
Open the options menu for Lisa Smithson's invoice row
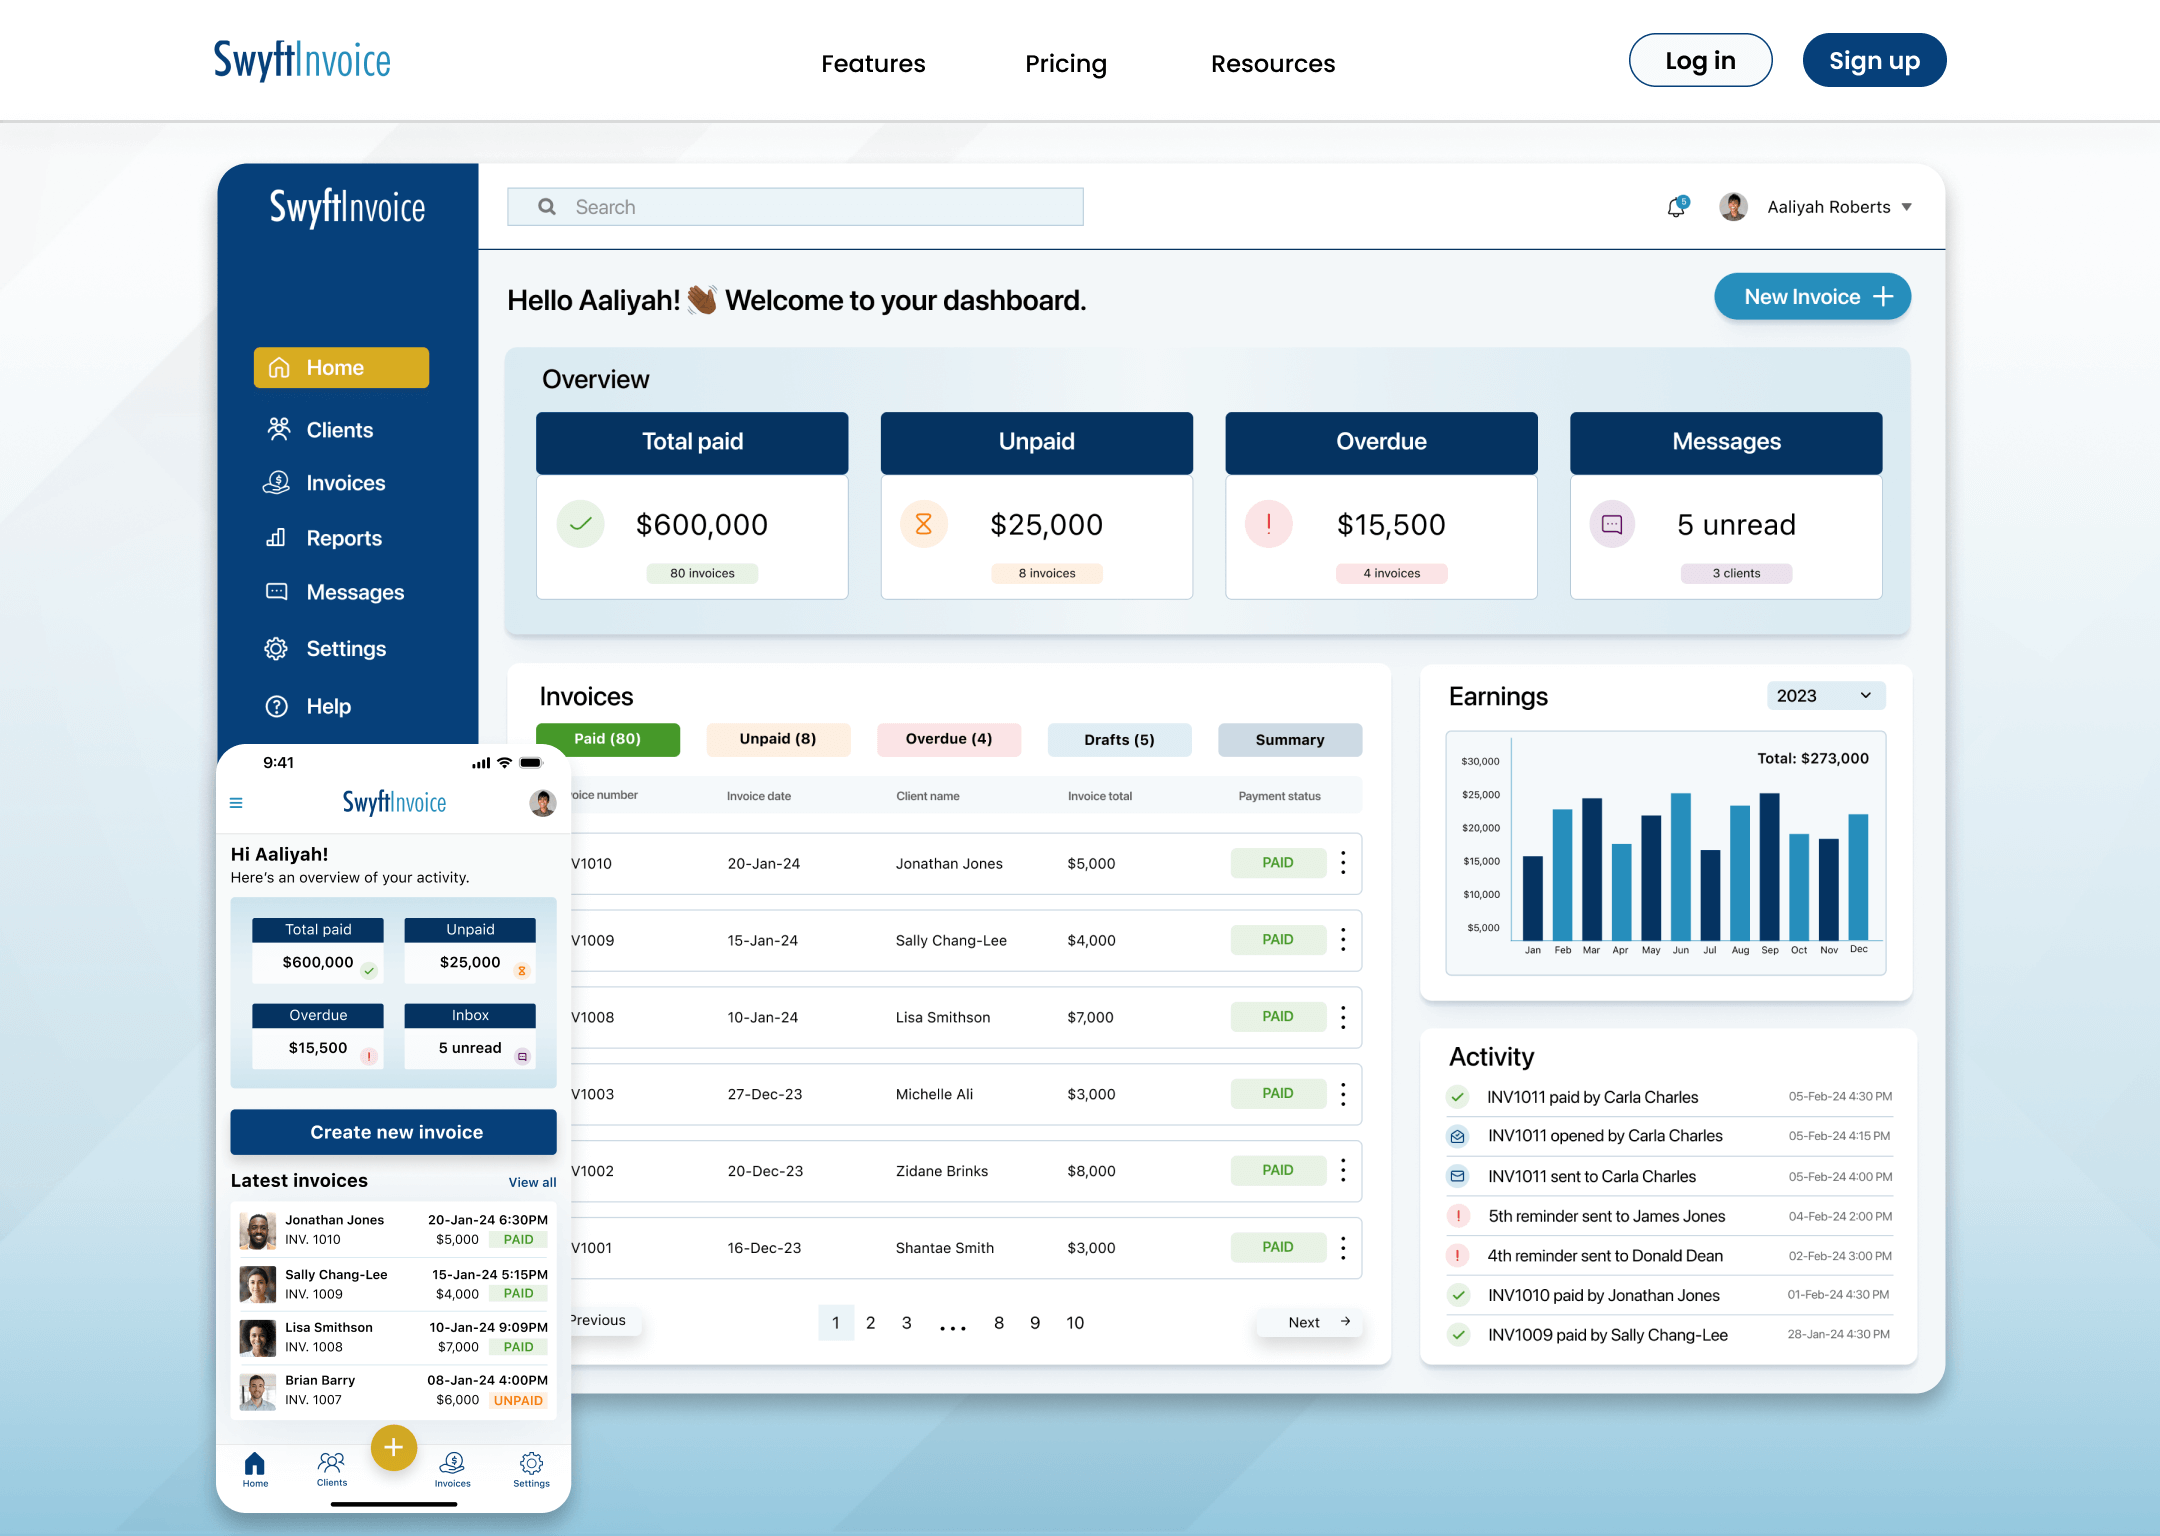click(1343, 1017)
